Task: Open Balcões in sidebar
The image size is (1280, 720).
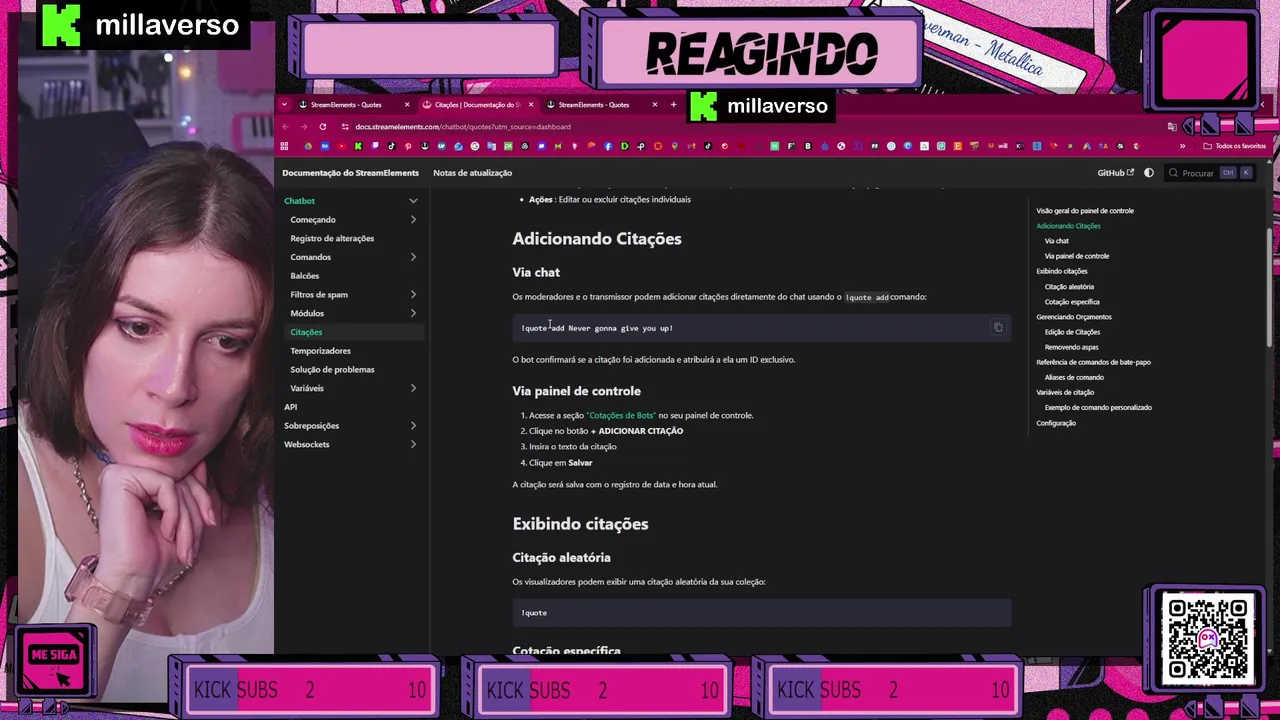Action: (305, 276)
